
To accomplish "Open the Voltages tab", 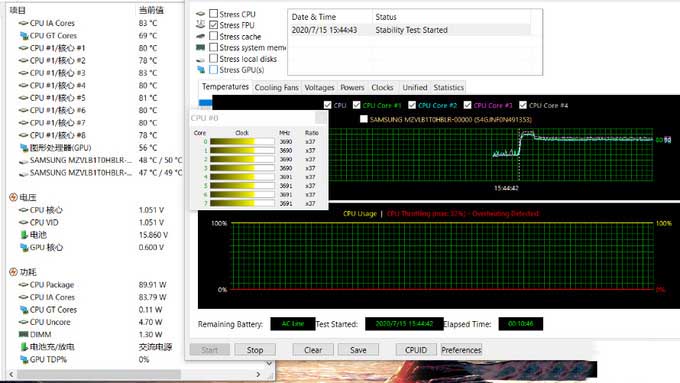I will click(319, 88).
